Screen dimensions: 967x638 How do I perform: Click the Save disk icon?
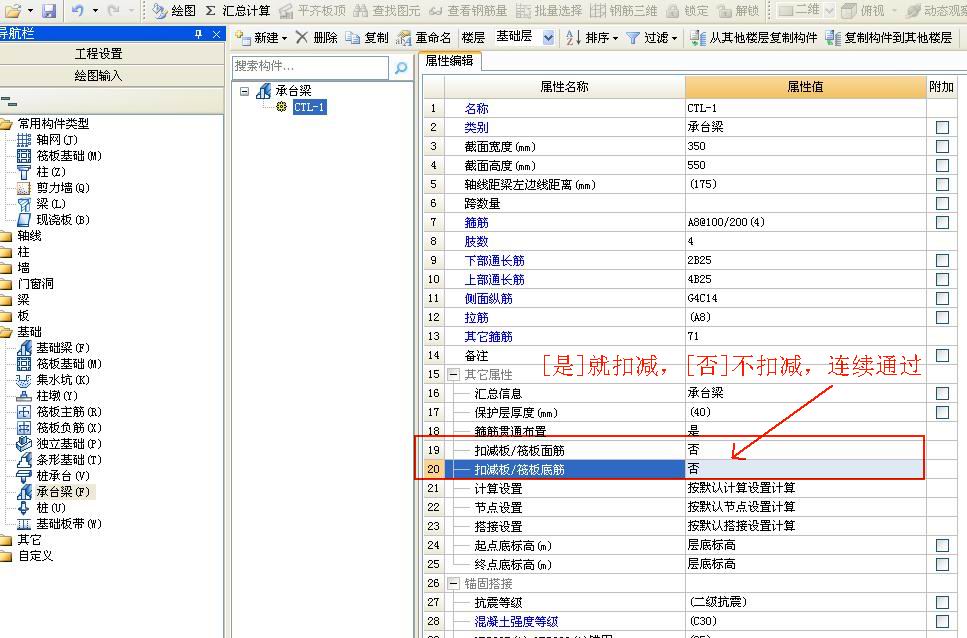[x=49, y=10]
